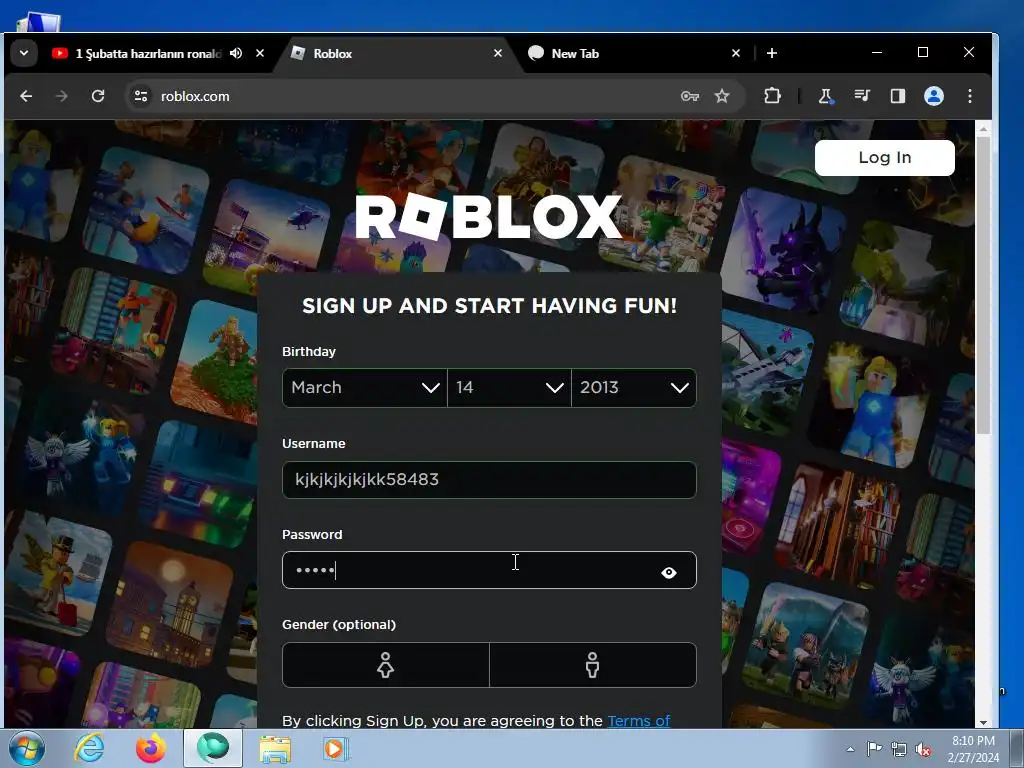Toggle the browser side panel
The height and width of the screenshot is (768, 1024).
(898, 96)
